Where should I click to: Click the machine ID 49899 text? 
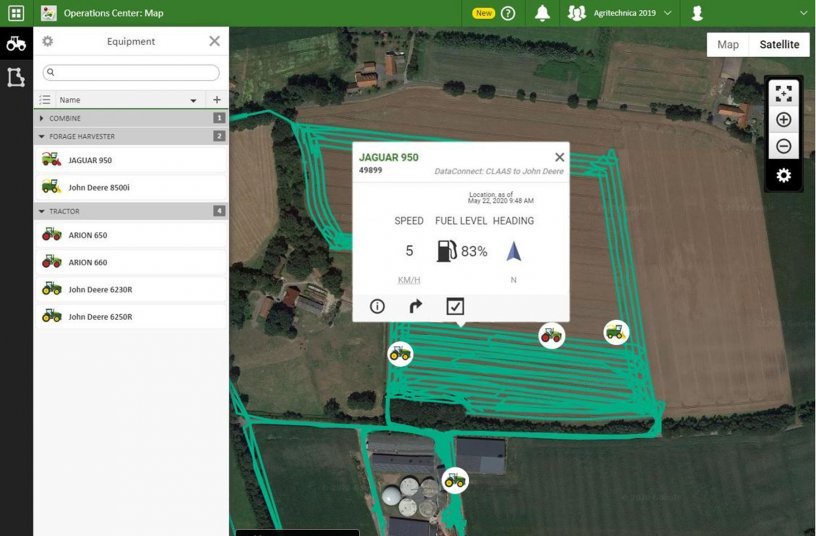pos(371,170)
